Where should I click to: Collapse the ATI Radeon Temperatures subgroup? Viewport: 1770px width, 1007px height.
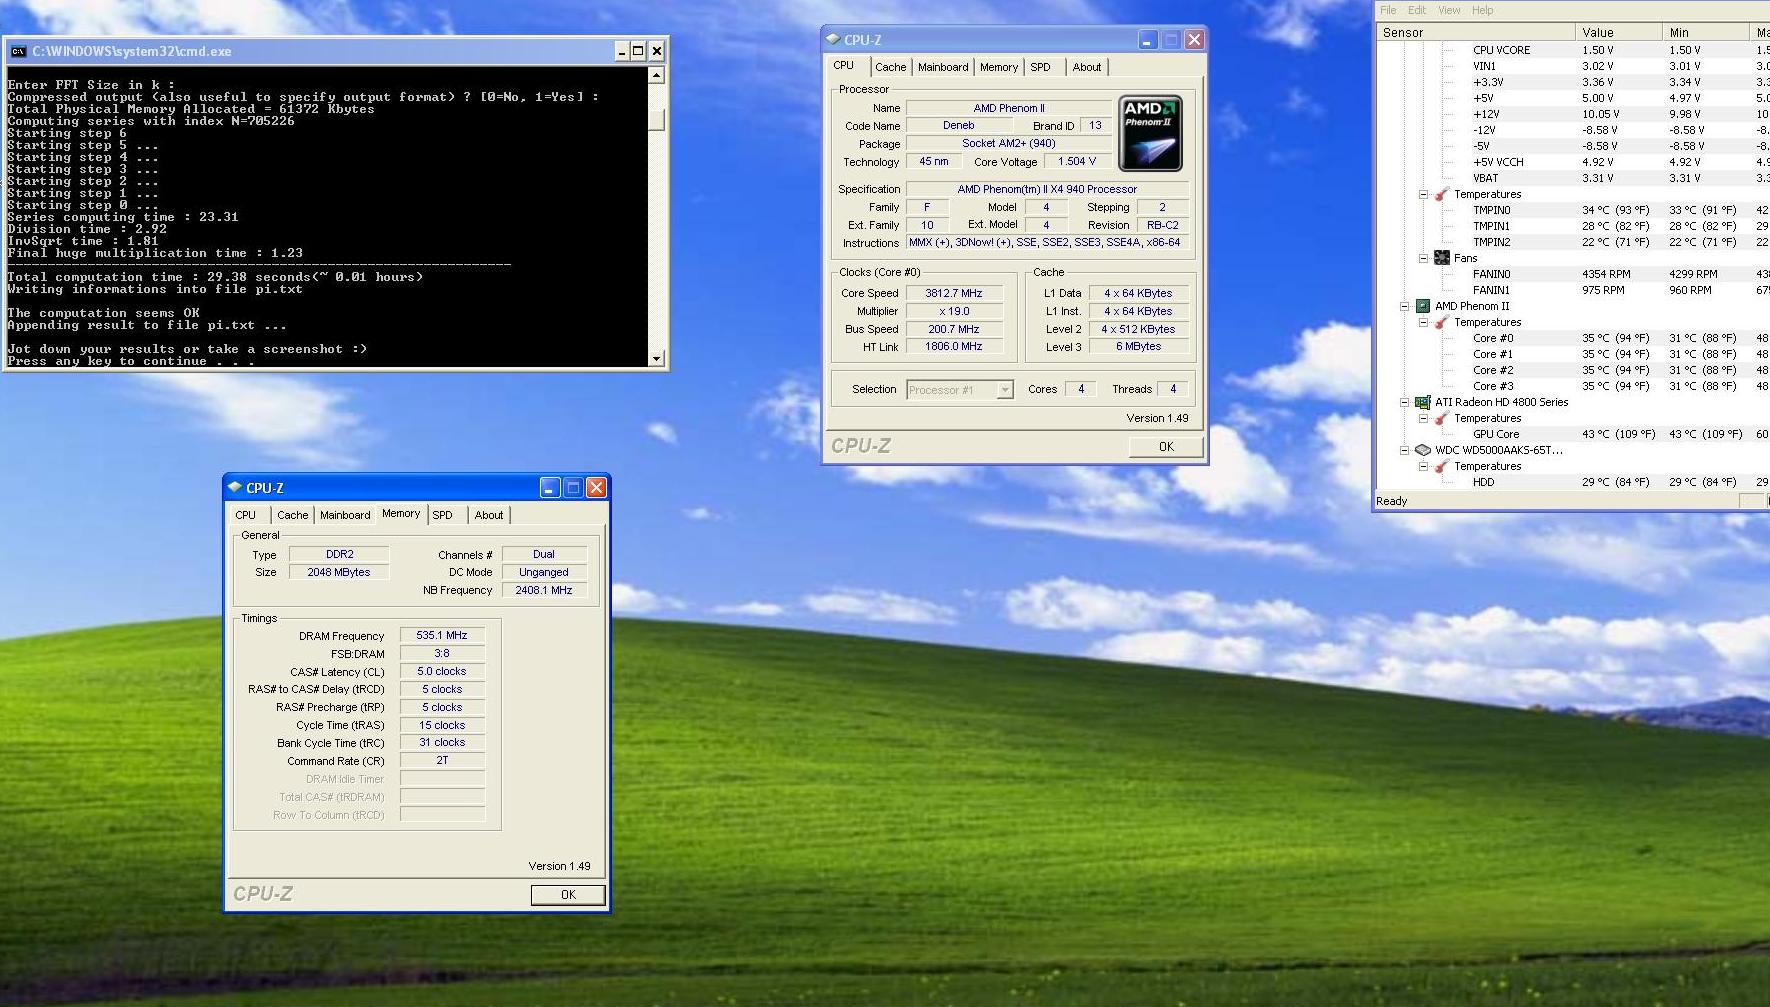click(x=1423, y=418)
